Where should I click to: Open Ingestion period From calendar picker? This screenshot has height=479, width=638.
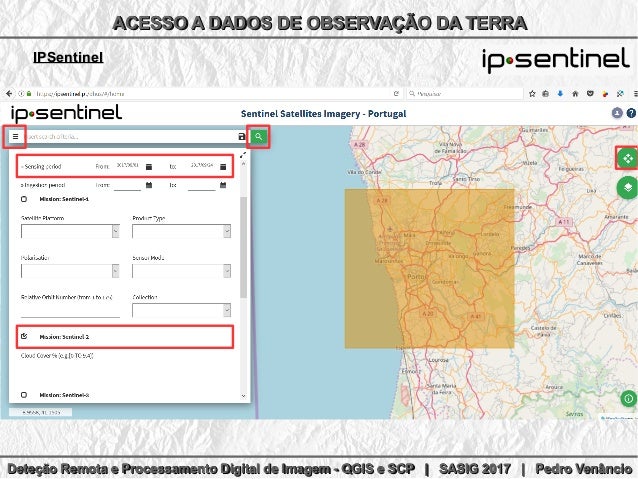[x=149, y=185]
